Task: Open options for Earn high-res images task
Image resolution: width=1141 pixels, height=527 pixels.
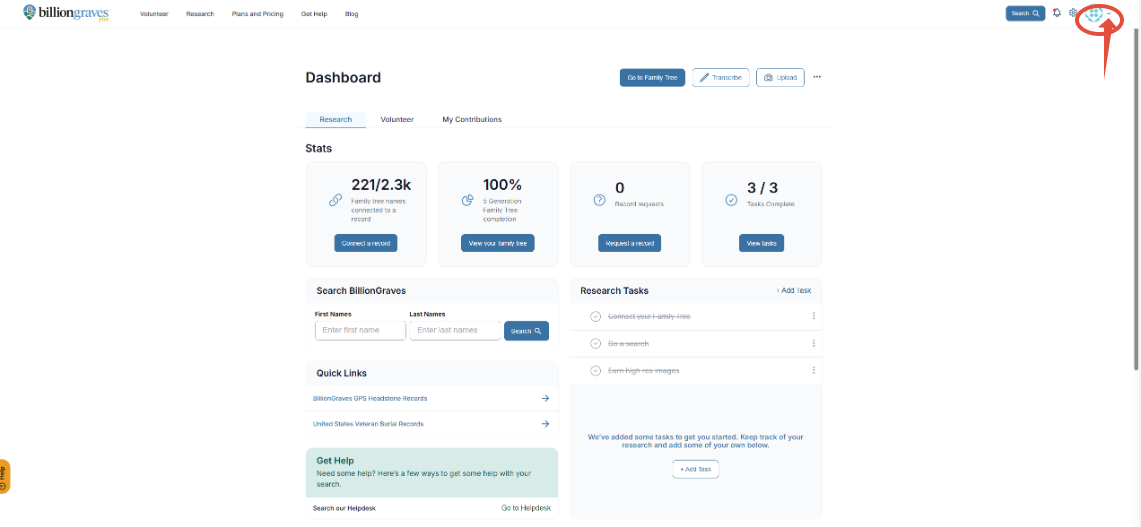Action: [814, 371]
